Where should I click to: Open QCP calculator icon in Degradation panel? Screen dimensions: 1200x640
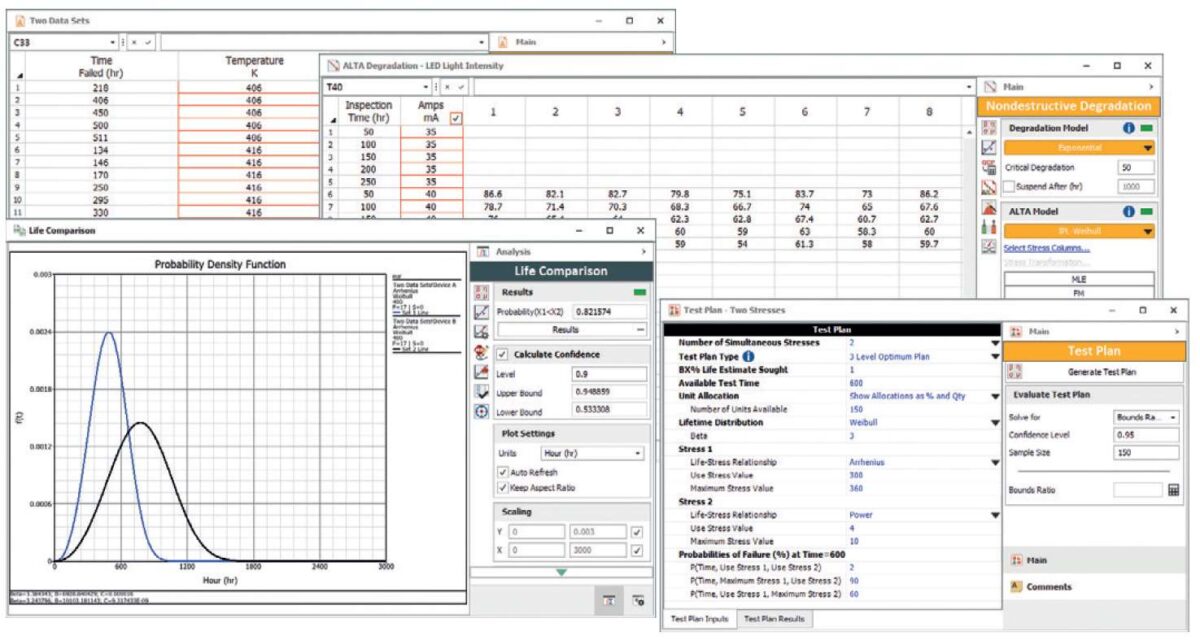tap(988, 167)
